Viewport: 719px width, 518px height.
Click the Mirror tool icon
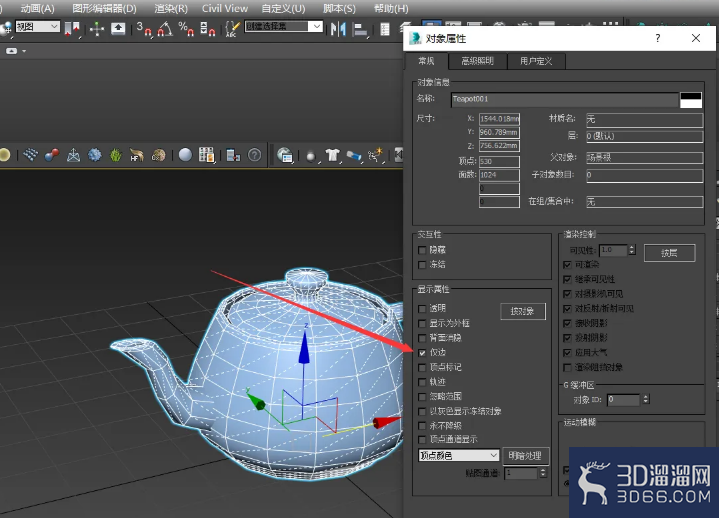338,29
